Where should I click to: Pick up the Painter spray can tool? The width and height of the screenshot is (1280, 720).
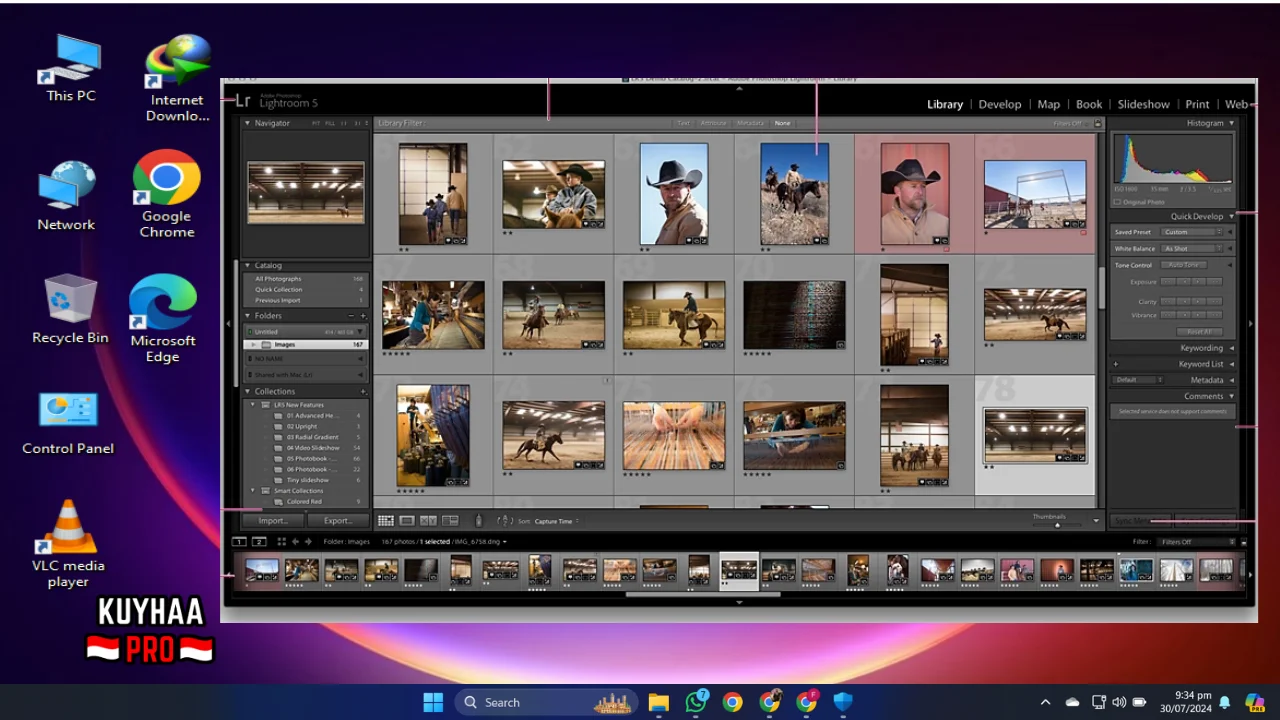(x=478, y=521)
